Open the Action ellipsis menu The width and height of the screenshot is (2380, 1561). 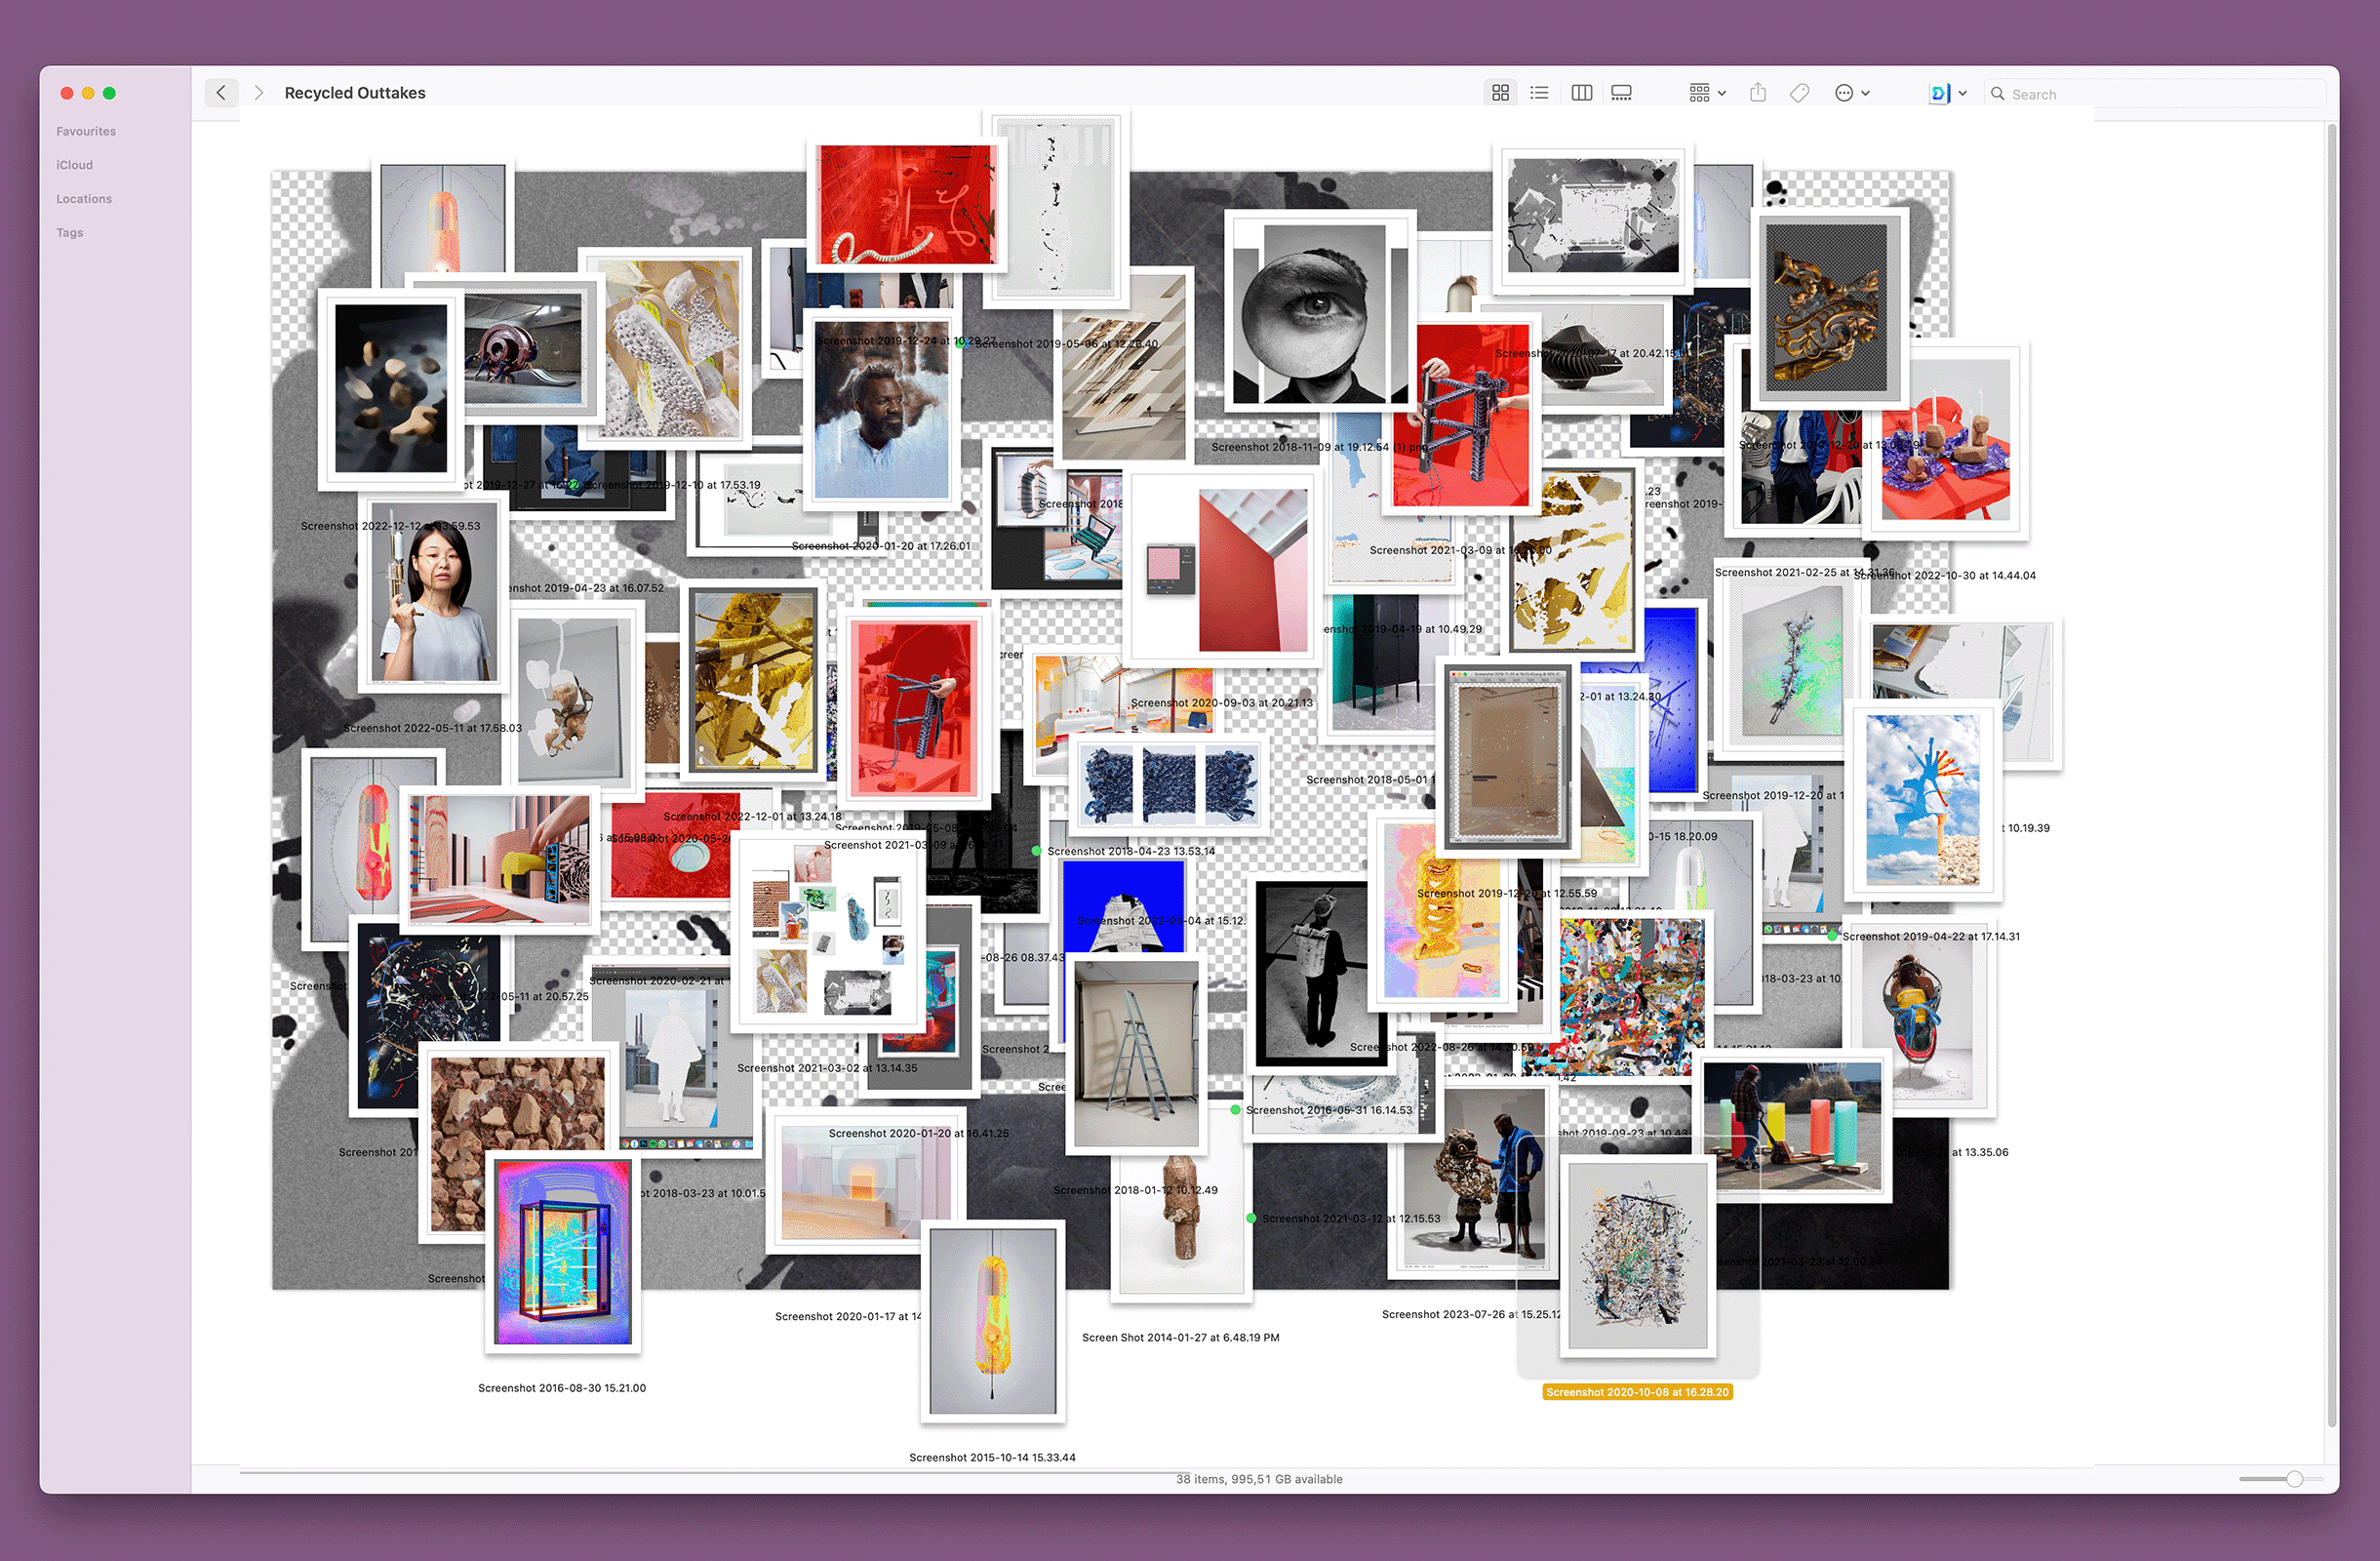[x=1852, y=93]
